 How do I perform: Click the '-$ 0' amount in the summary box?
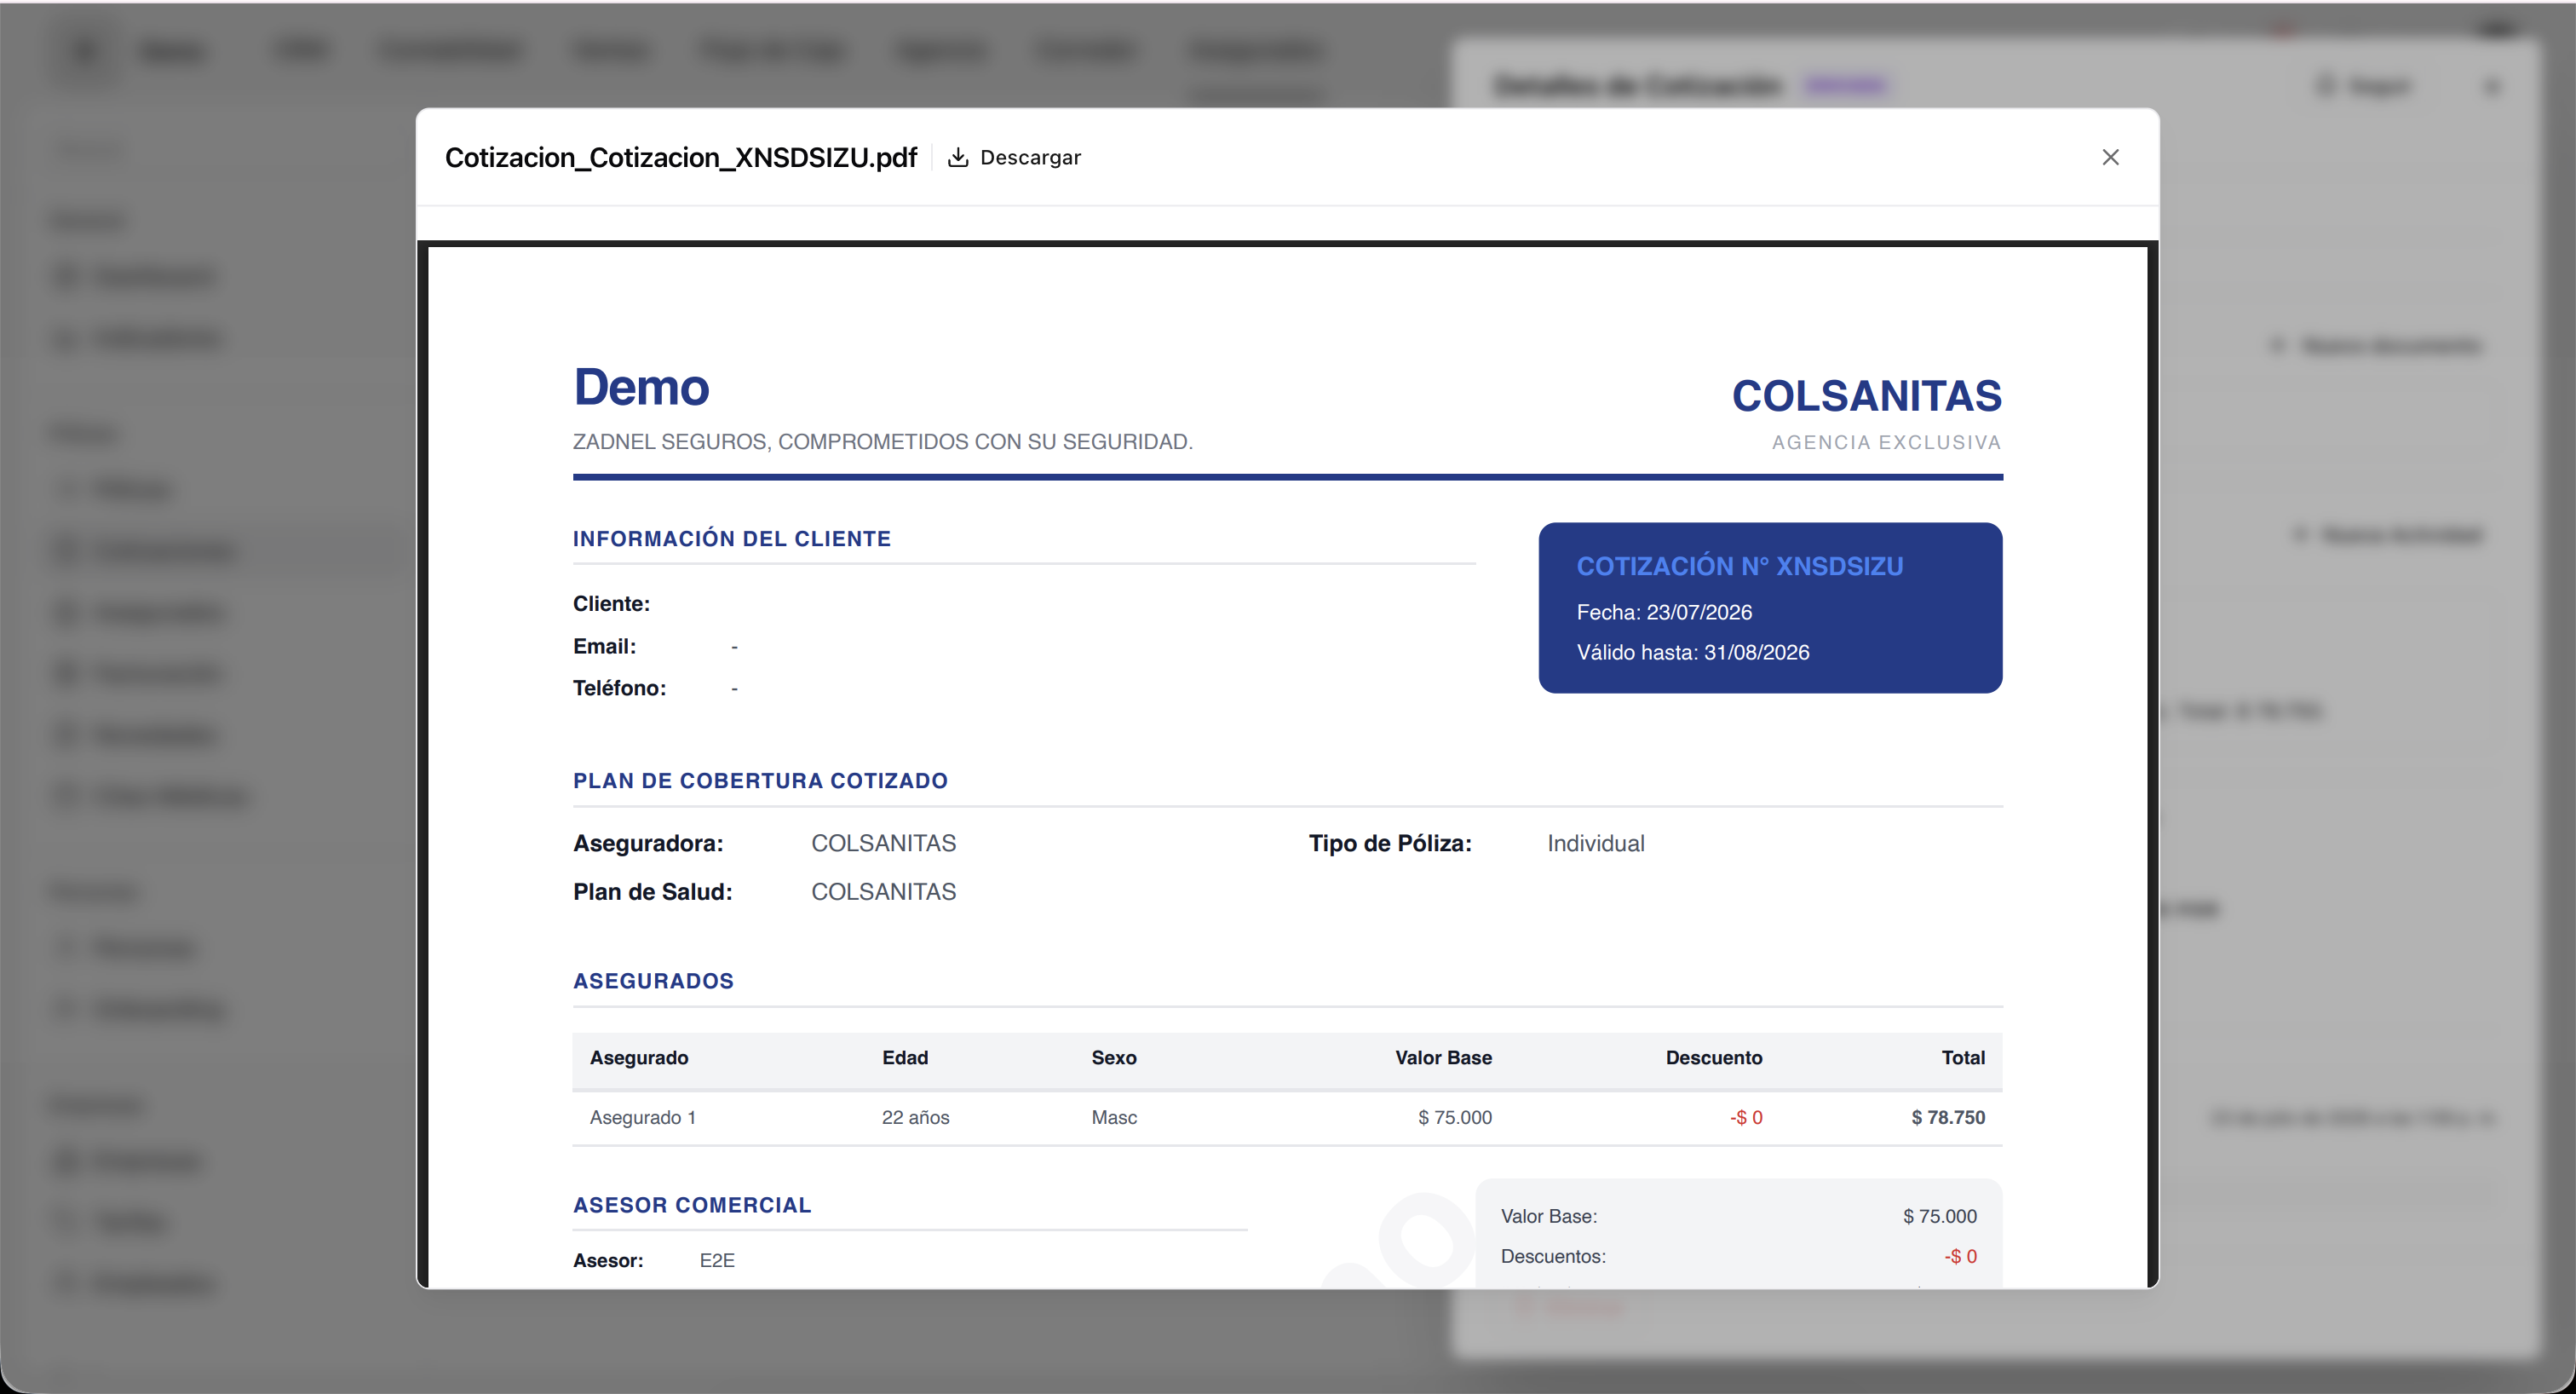click(1960, 1256)
